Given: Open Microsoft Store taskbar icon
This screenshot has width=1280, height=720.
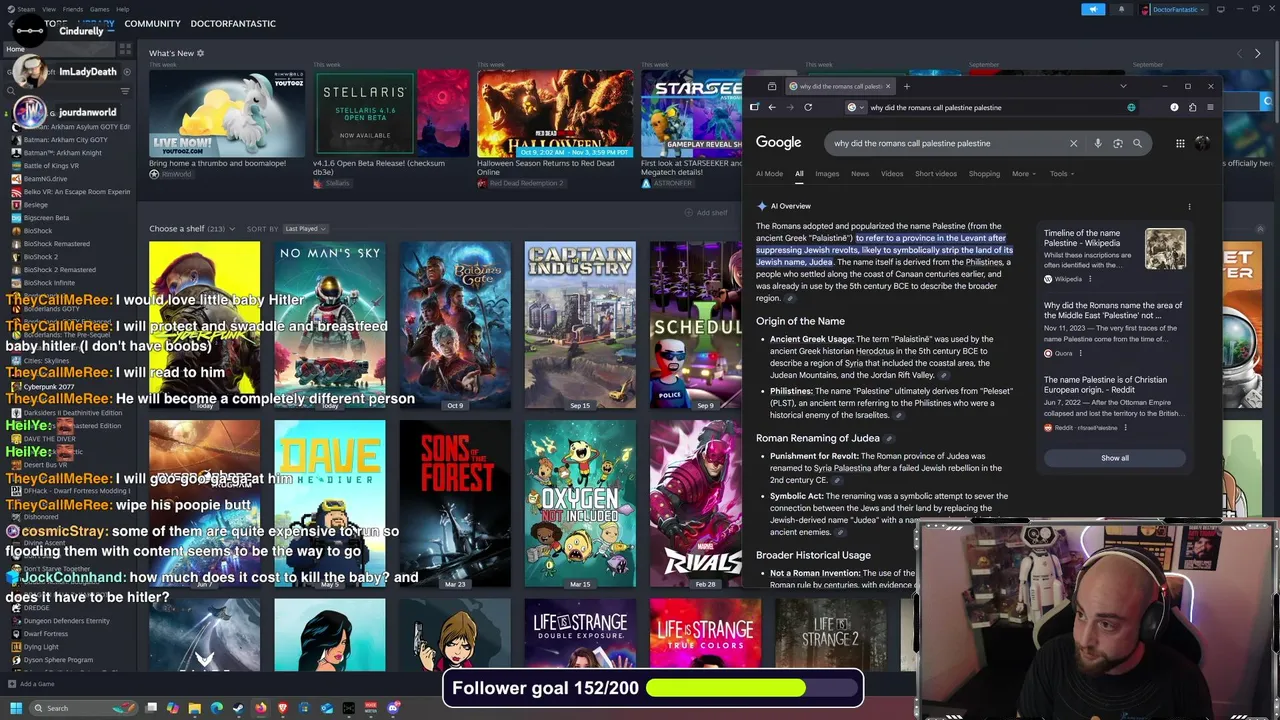Looking at the screenshot, I should 304,708.
